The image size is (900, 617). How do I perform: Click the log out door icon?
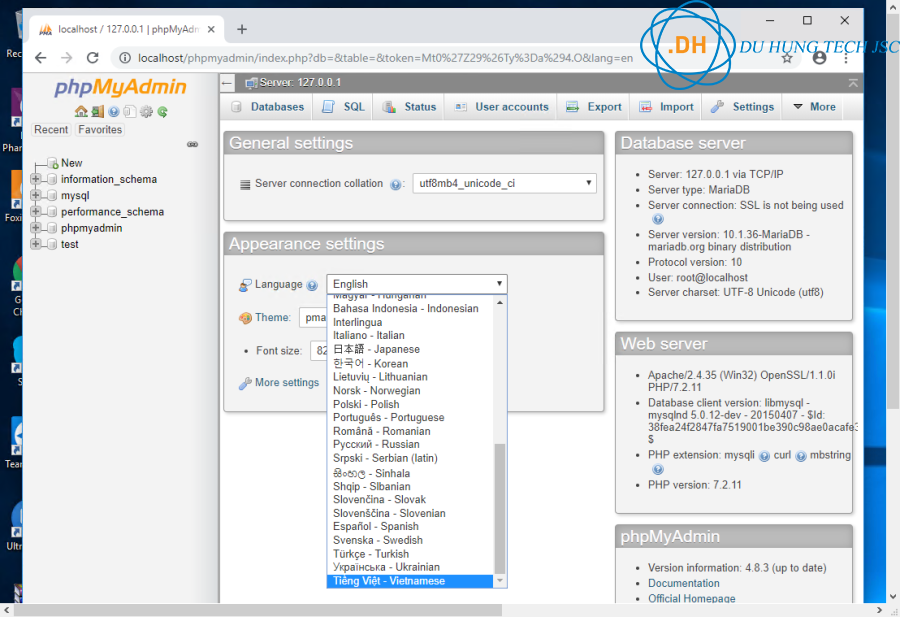[x=98, y=112]
